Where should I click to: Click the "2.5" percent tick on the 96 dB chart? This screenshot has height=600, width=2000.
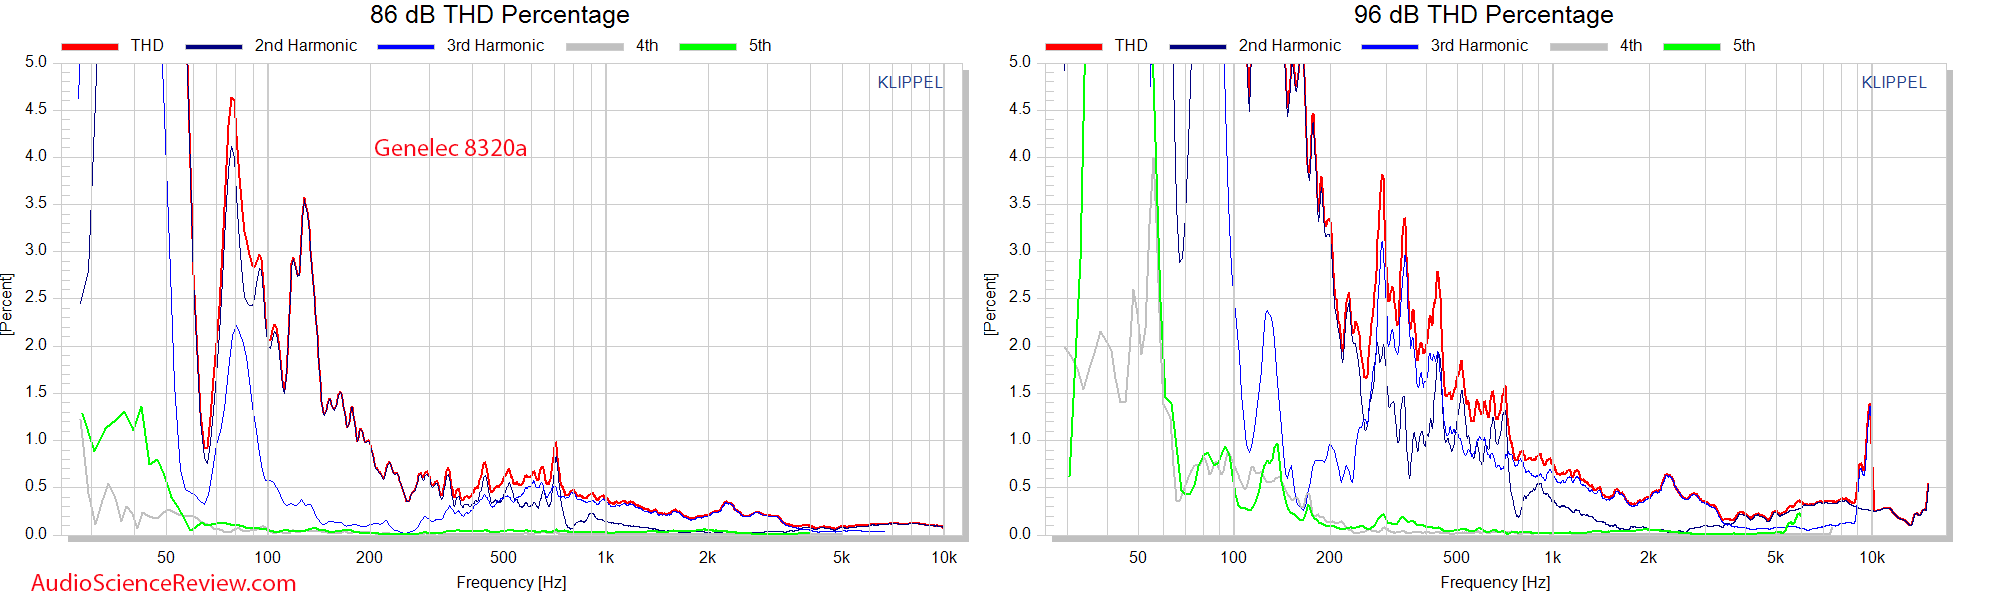tap(1020, 297)
